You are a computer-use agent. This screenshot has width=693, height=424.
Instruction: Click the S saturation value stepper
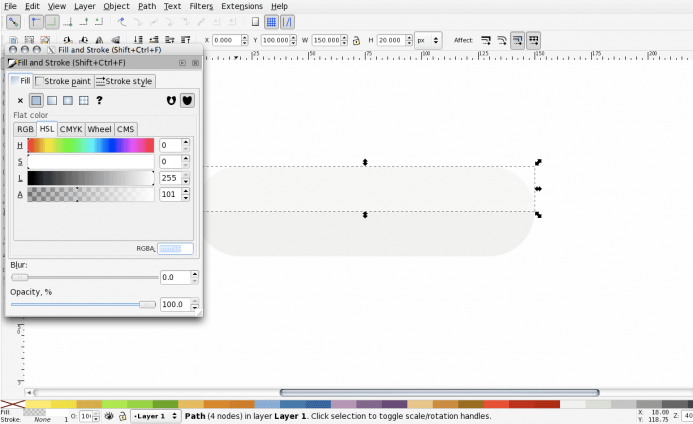point(186,161)
